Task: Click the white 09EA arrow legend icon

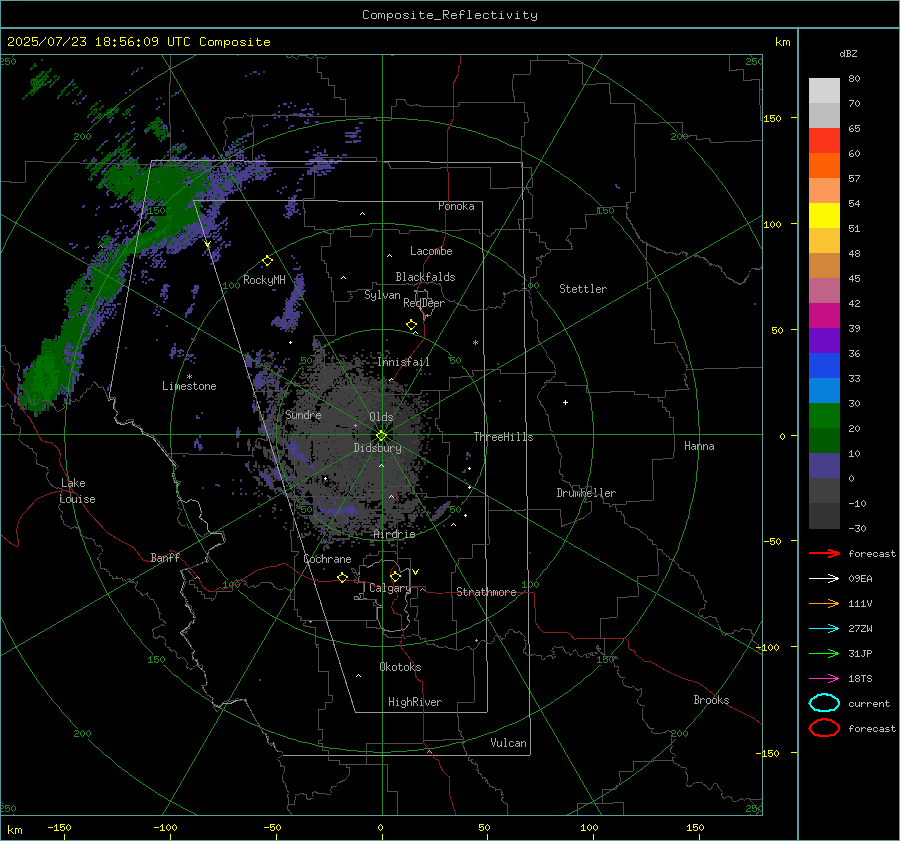Action: pos(824,578)
